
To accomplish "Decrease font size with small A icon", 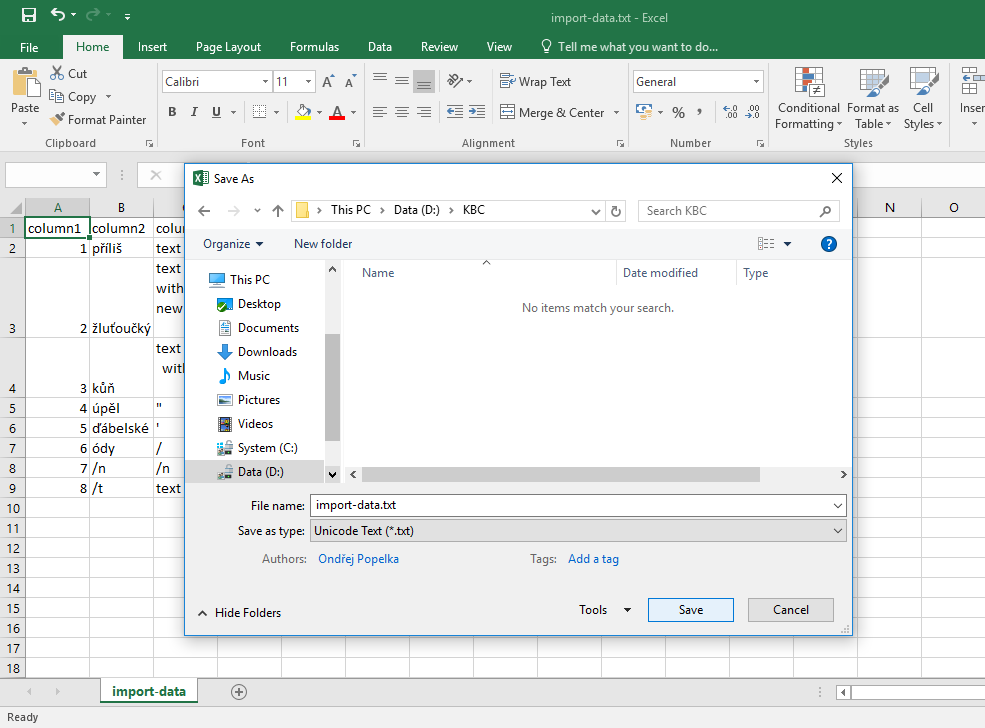I will click(x=350, y=82).
